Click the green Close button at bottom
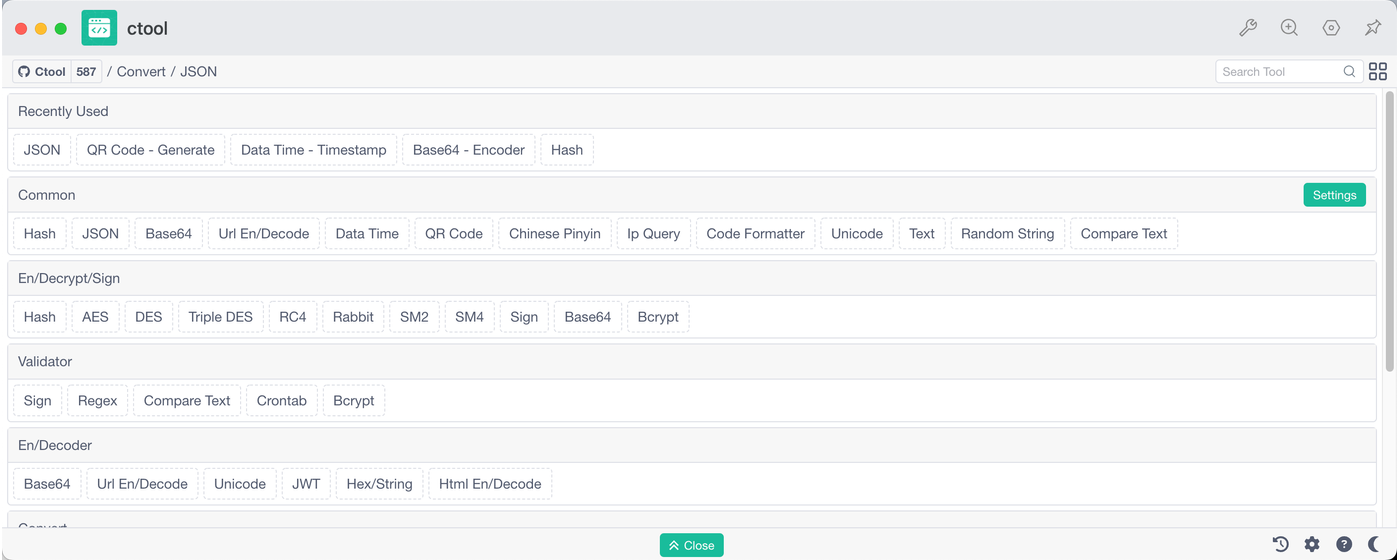 tap(692, 545)
